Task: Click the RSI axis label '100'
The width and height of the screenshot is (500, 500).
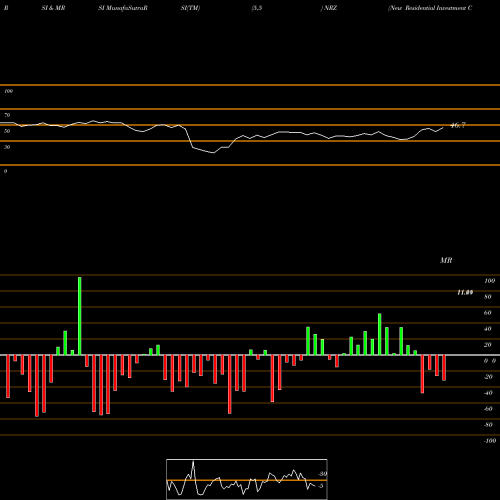Action: coord(8,91)
